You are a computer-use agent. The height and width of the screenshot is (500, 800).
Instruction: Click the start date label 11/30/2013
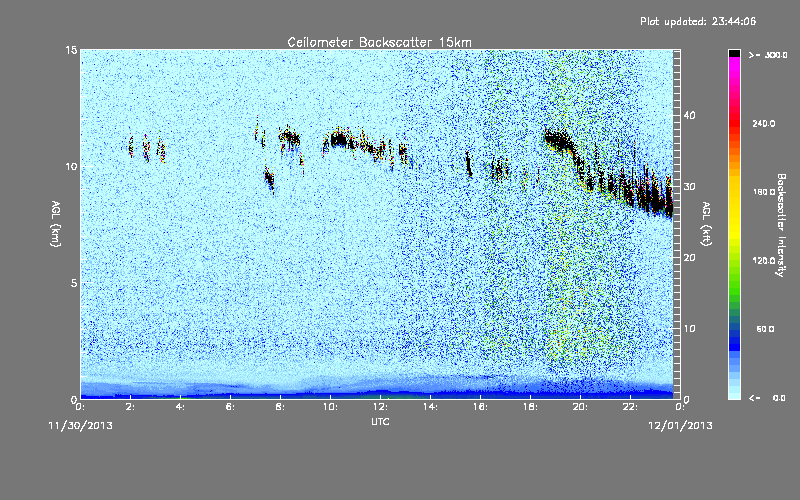(80, 426)
